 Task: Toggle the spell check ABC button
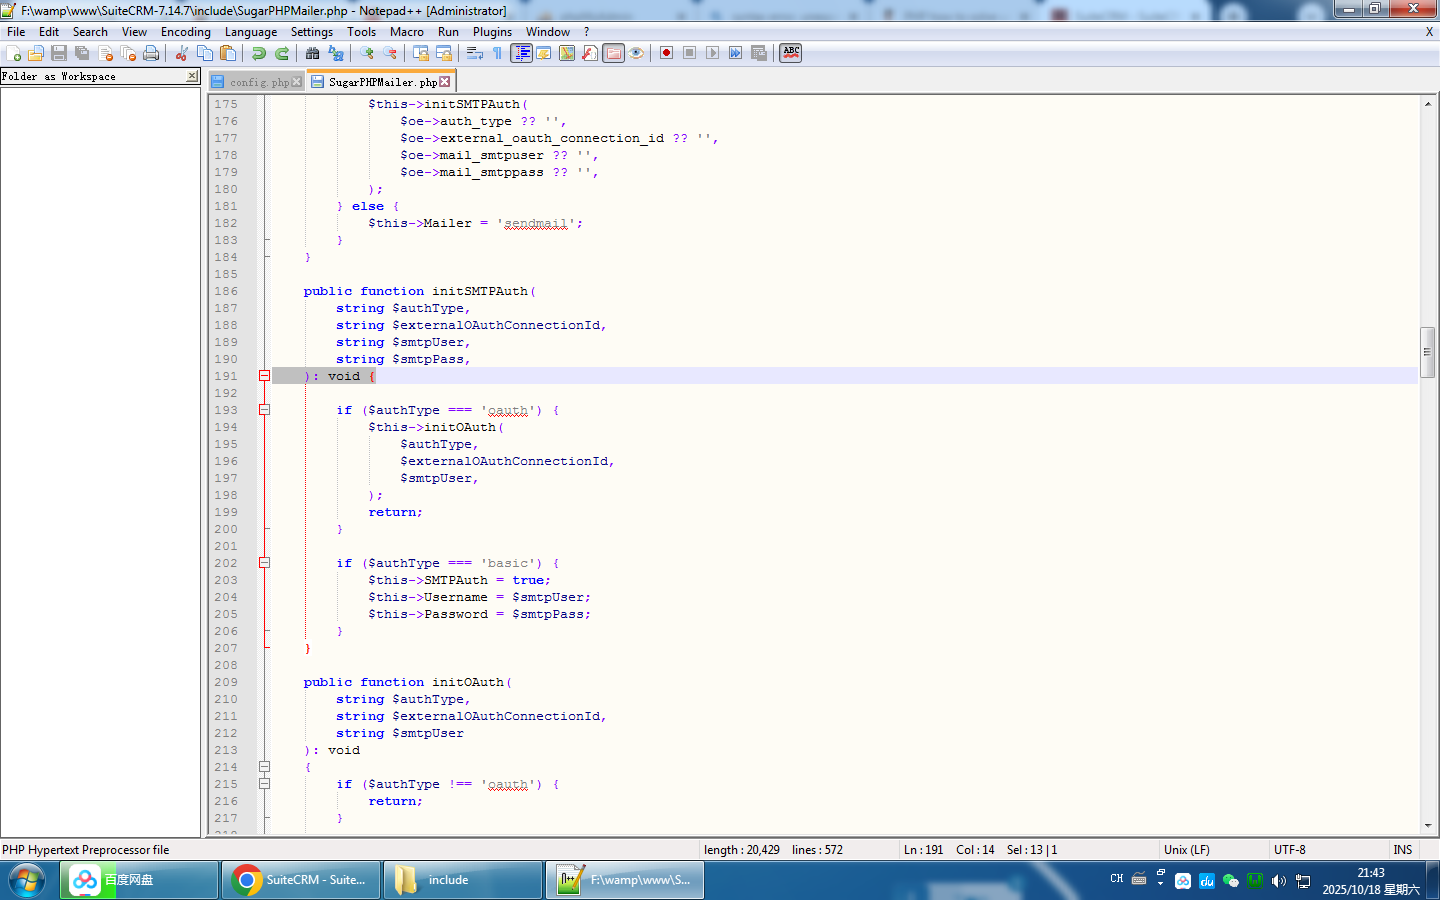tap(791, 53)
